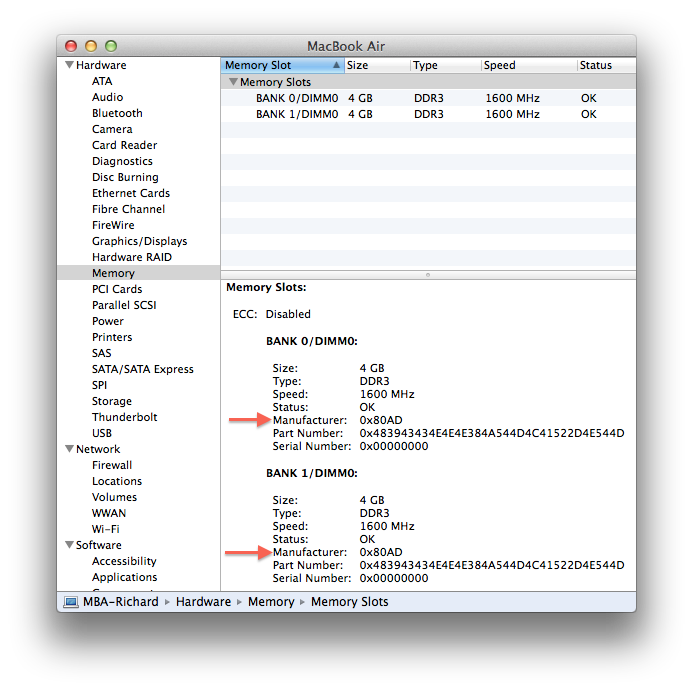Click the MBA-Richard computer icon
The height and width of the screenshot is (691, 693).
tap(71, 602)
